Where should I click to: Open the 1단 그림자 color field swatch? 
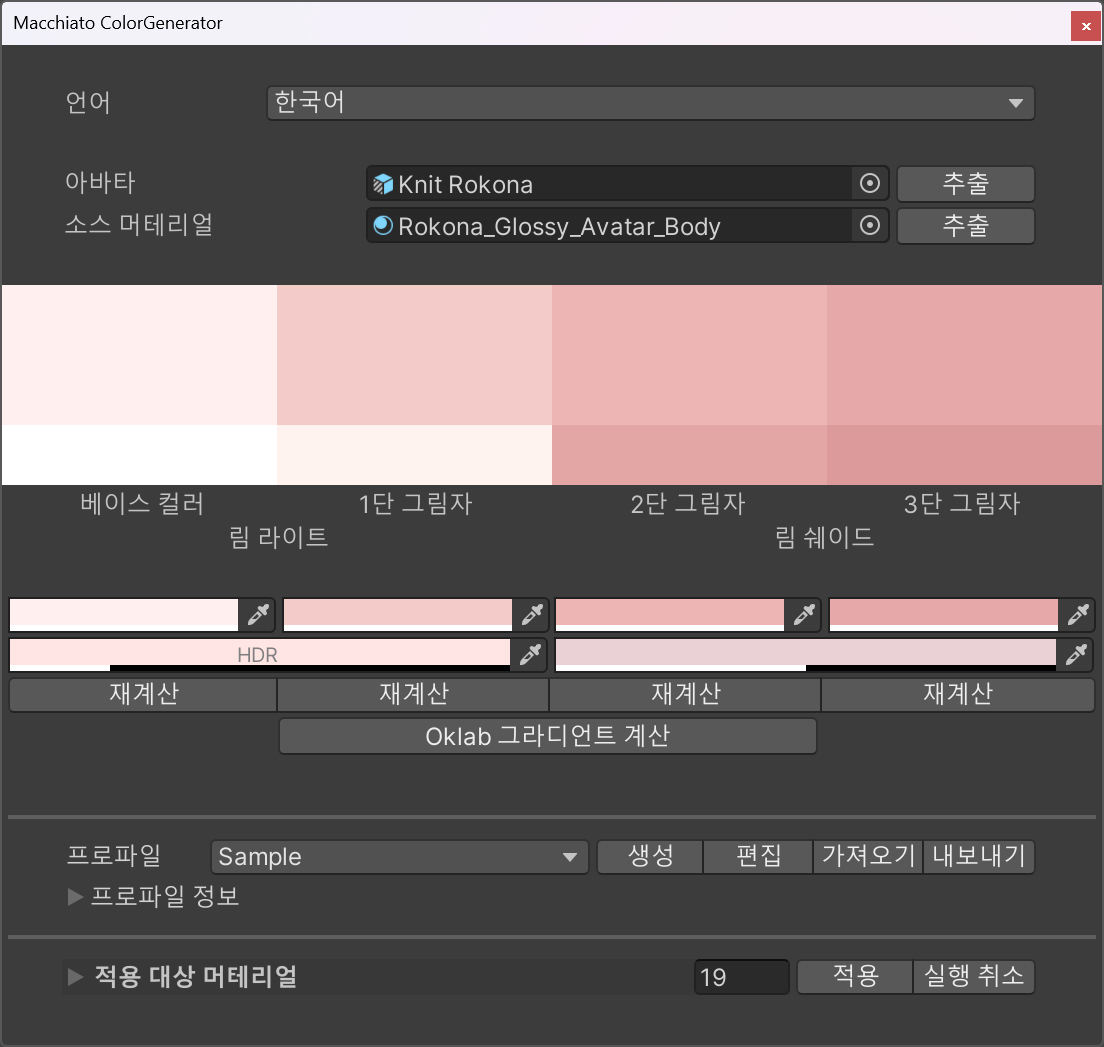coord(398,615)
